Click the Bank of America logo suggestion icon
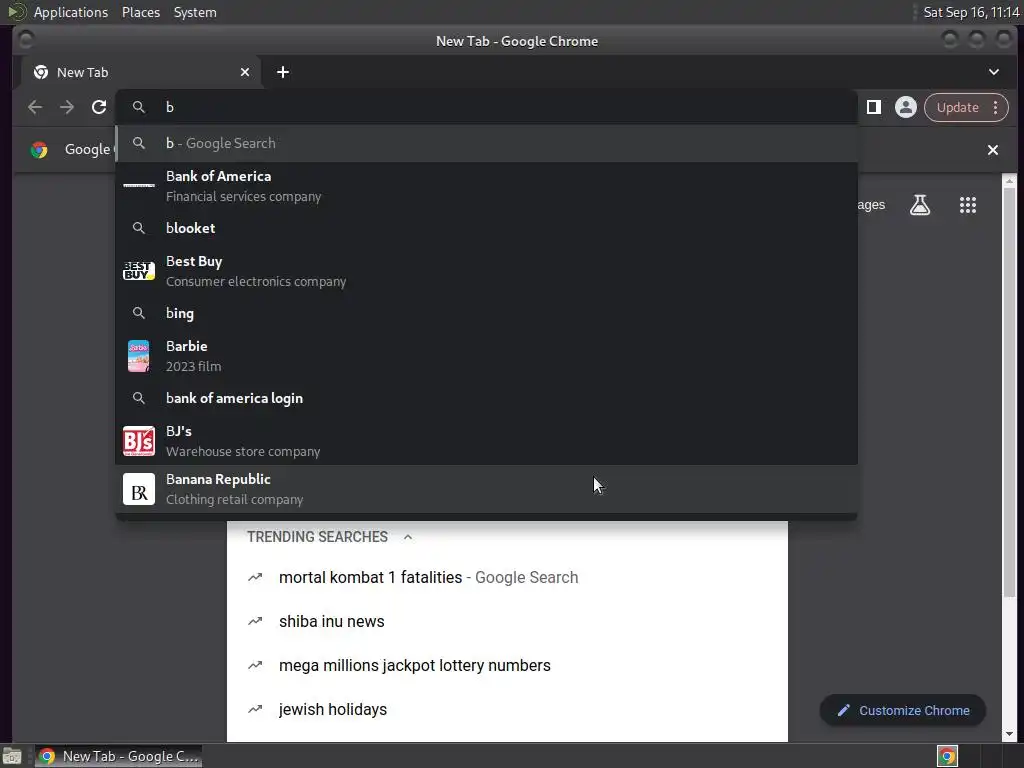 click(x=139, y=185)
